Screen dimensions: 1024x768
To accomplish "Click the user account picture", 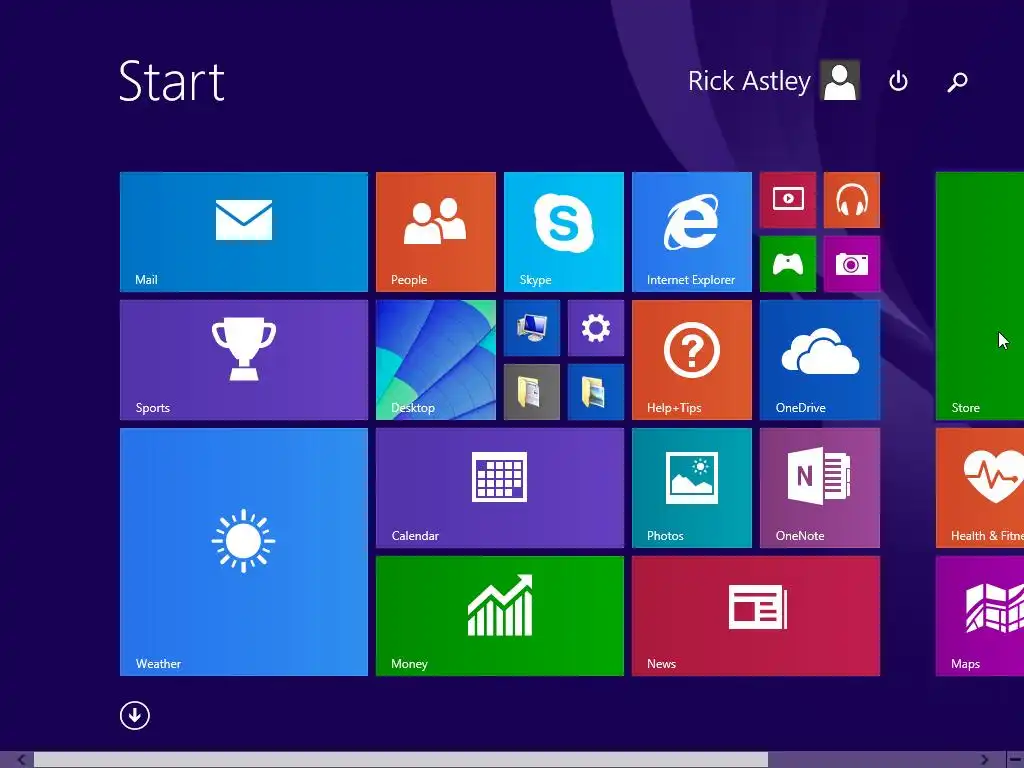I will pos(840,80).
